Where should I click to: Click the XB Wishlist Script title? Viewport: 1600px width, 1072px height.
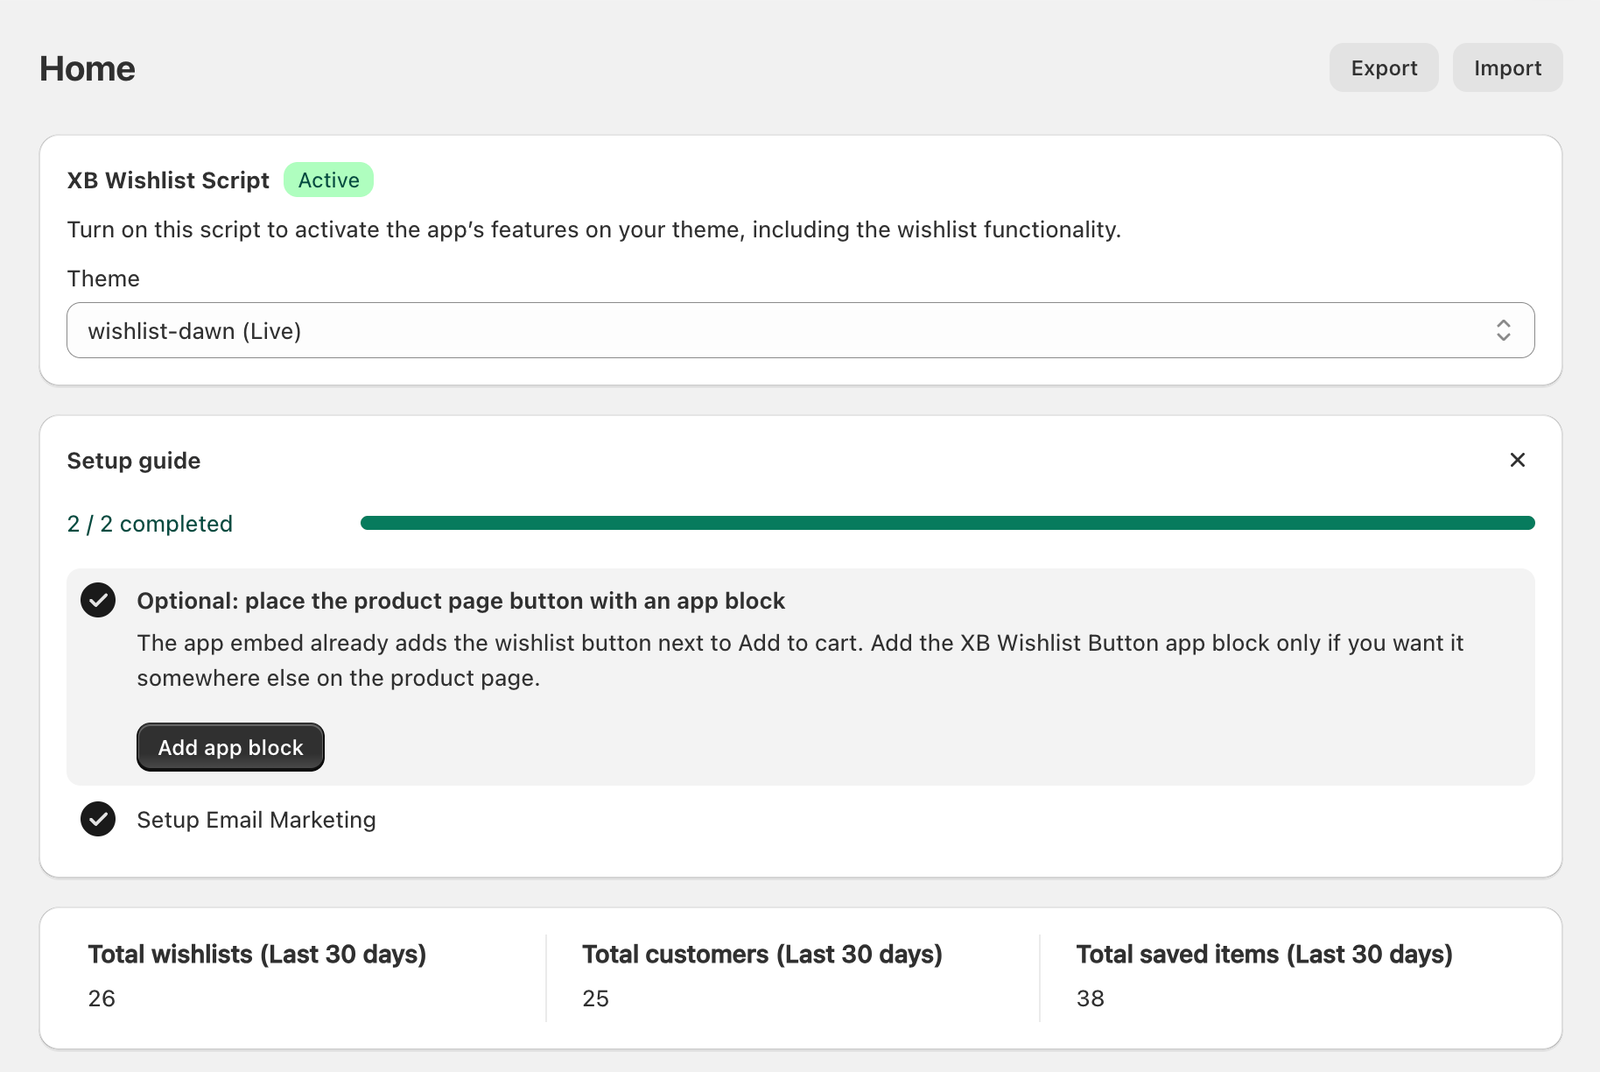[168, 181]
